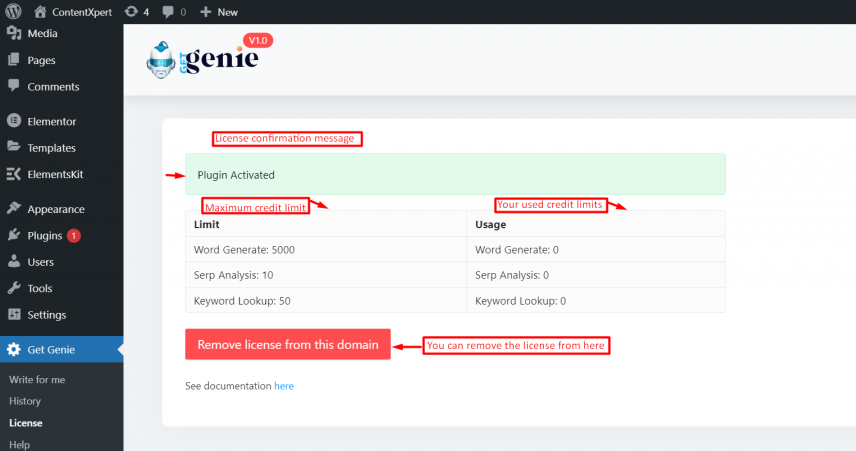
Task: Click the plus icon next to New
Action: (x=205, y=11)
